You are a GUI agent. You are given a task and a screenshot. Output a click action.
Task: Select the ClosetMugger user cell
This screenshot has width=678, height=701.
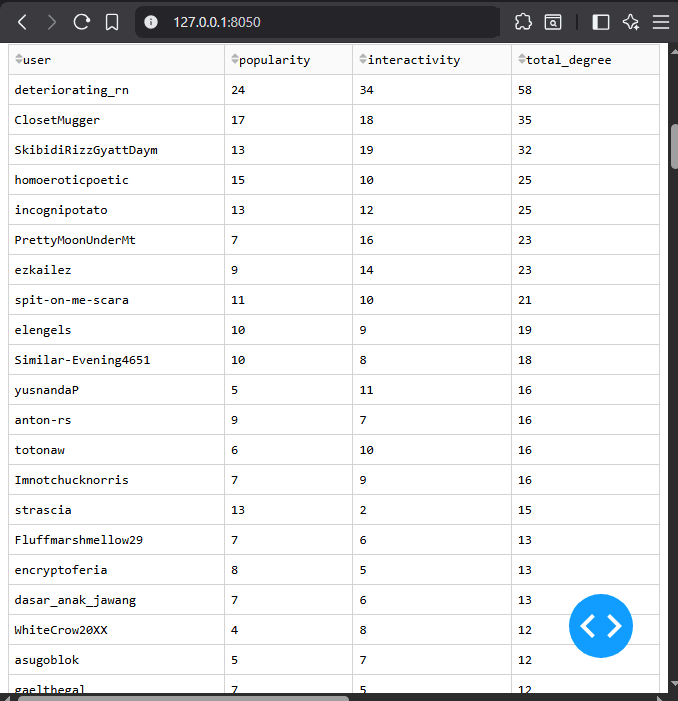116,120
